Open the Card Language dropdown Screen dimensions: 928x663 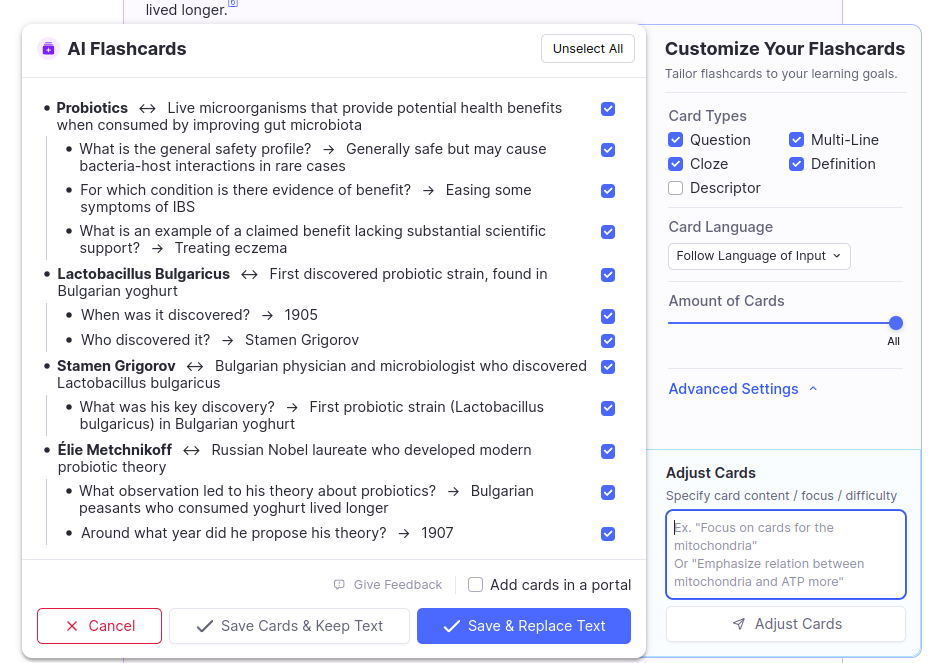click(x=759, y=256)
